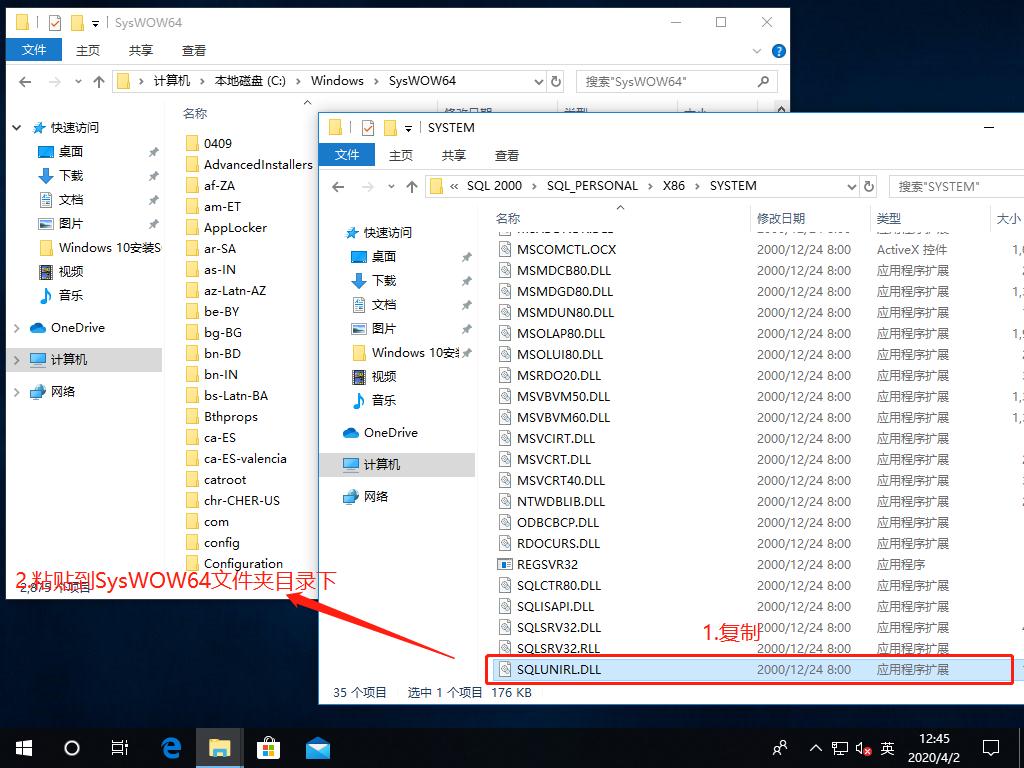This screenshot has height=768, width=1024.
Task: Refresh the SYSTEM folder with the refresh icon
Action: pos(869,186)
